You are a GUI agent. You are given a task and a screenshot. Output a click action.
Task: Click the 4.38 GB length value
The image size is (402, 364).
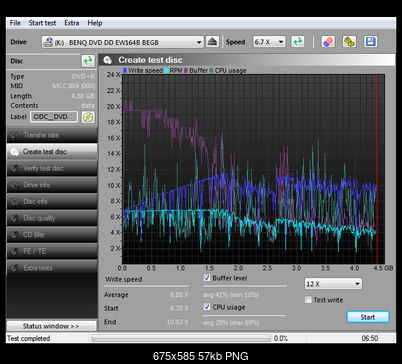pos(83,96)
